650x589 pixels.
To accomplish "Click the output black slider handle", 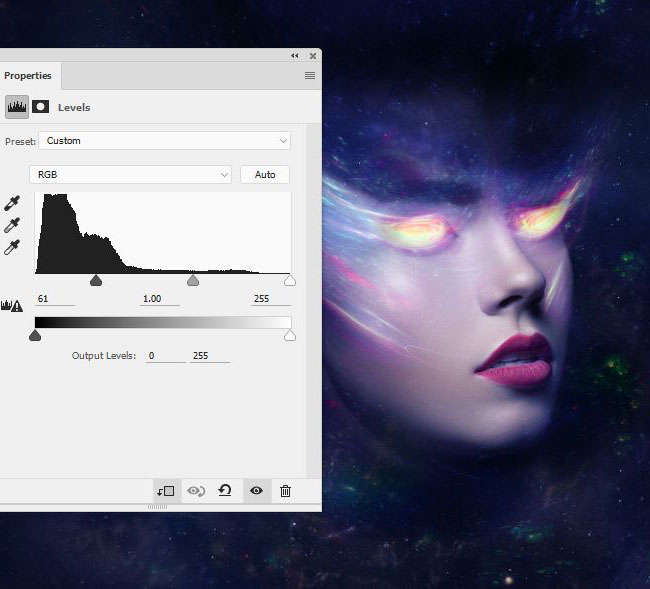I will coord(35,335).
